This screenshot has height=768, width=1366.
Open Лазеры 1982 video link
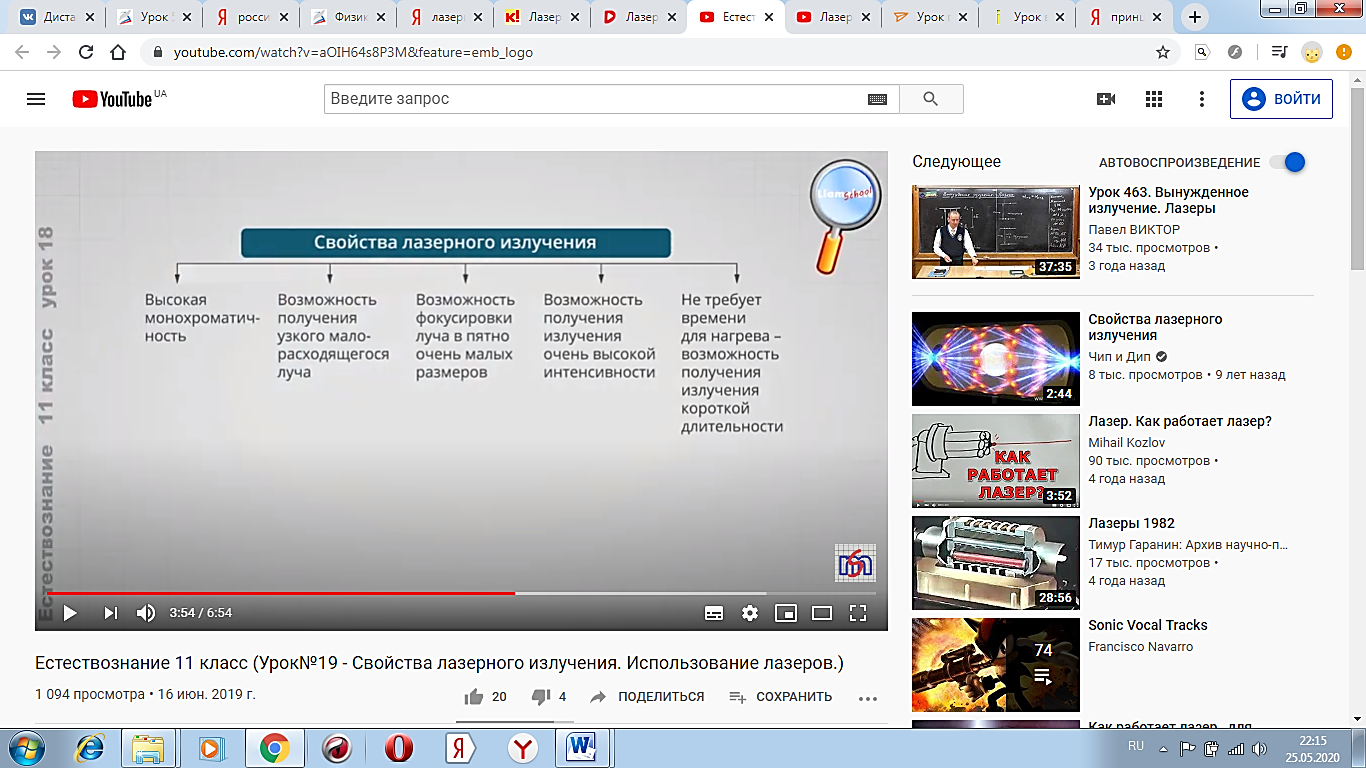click(x=1131, y=523)
